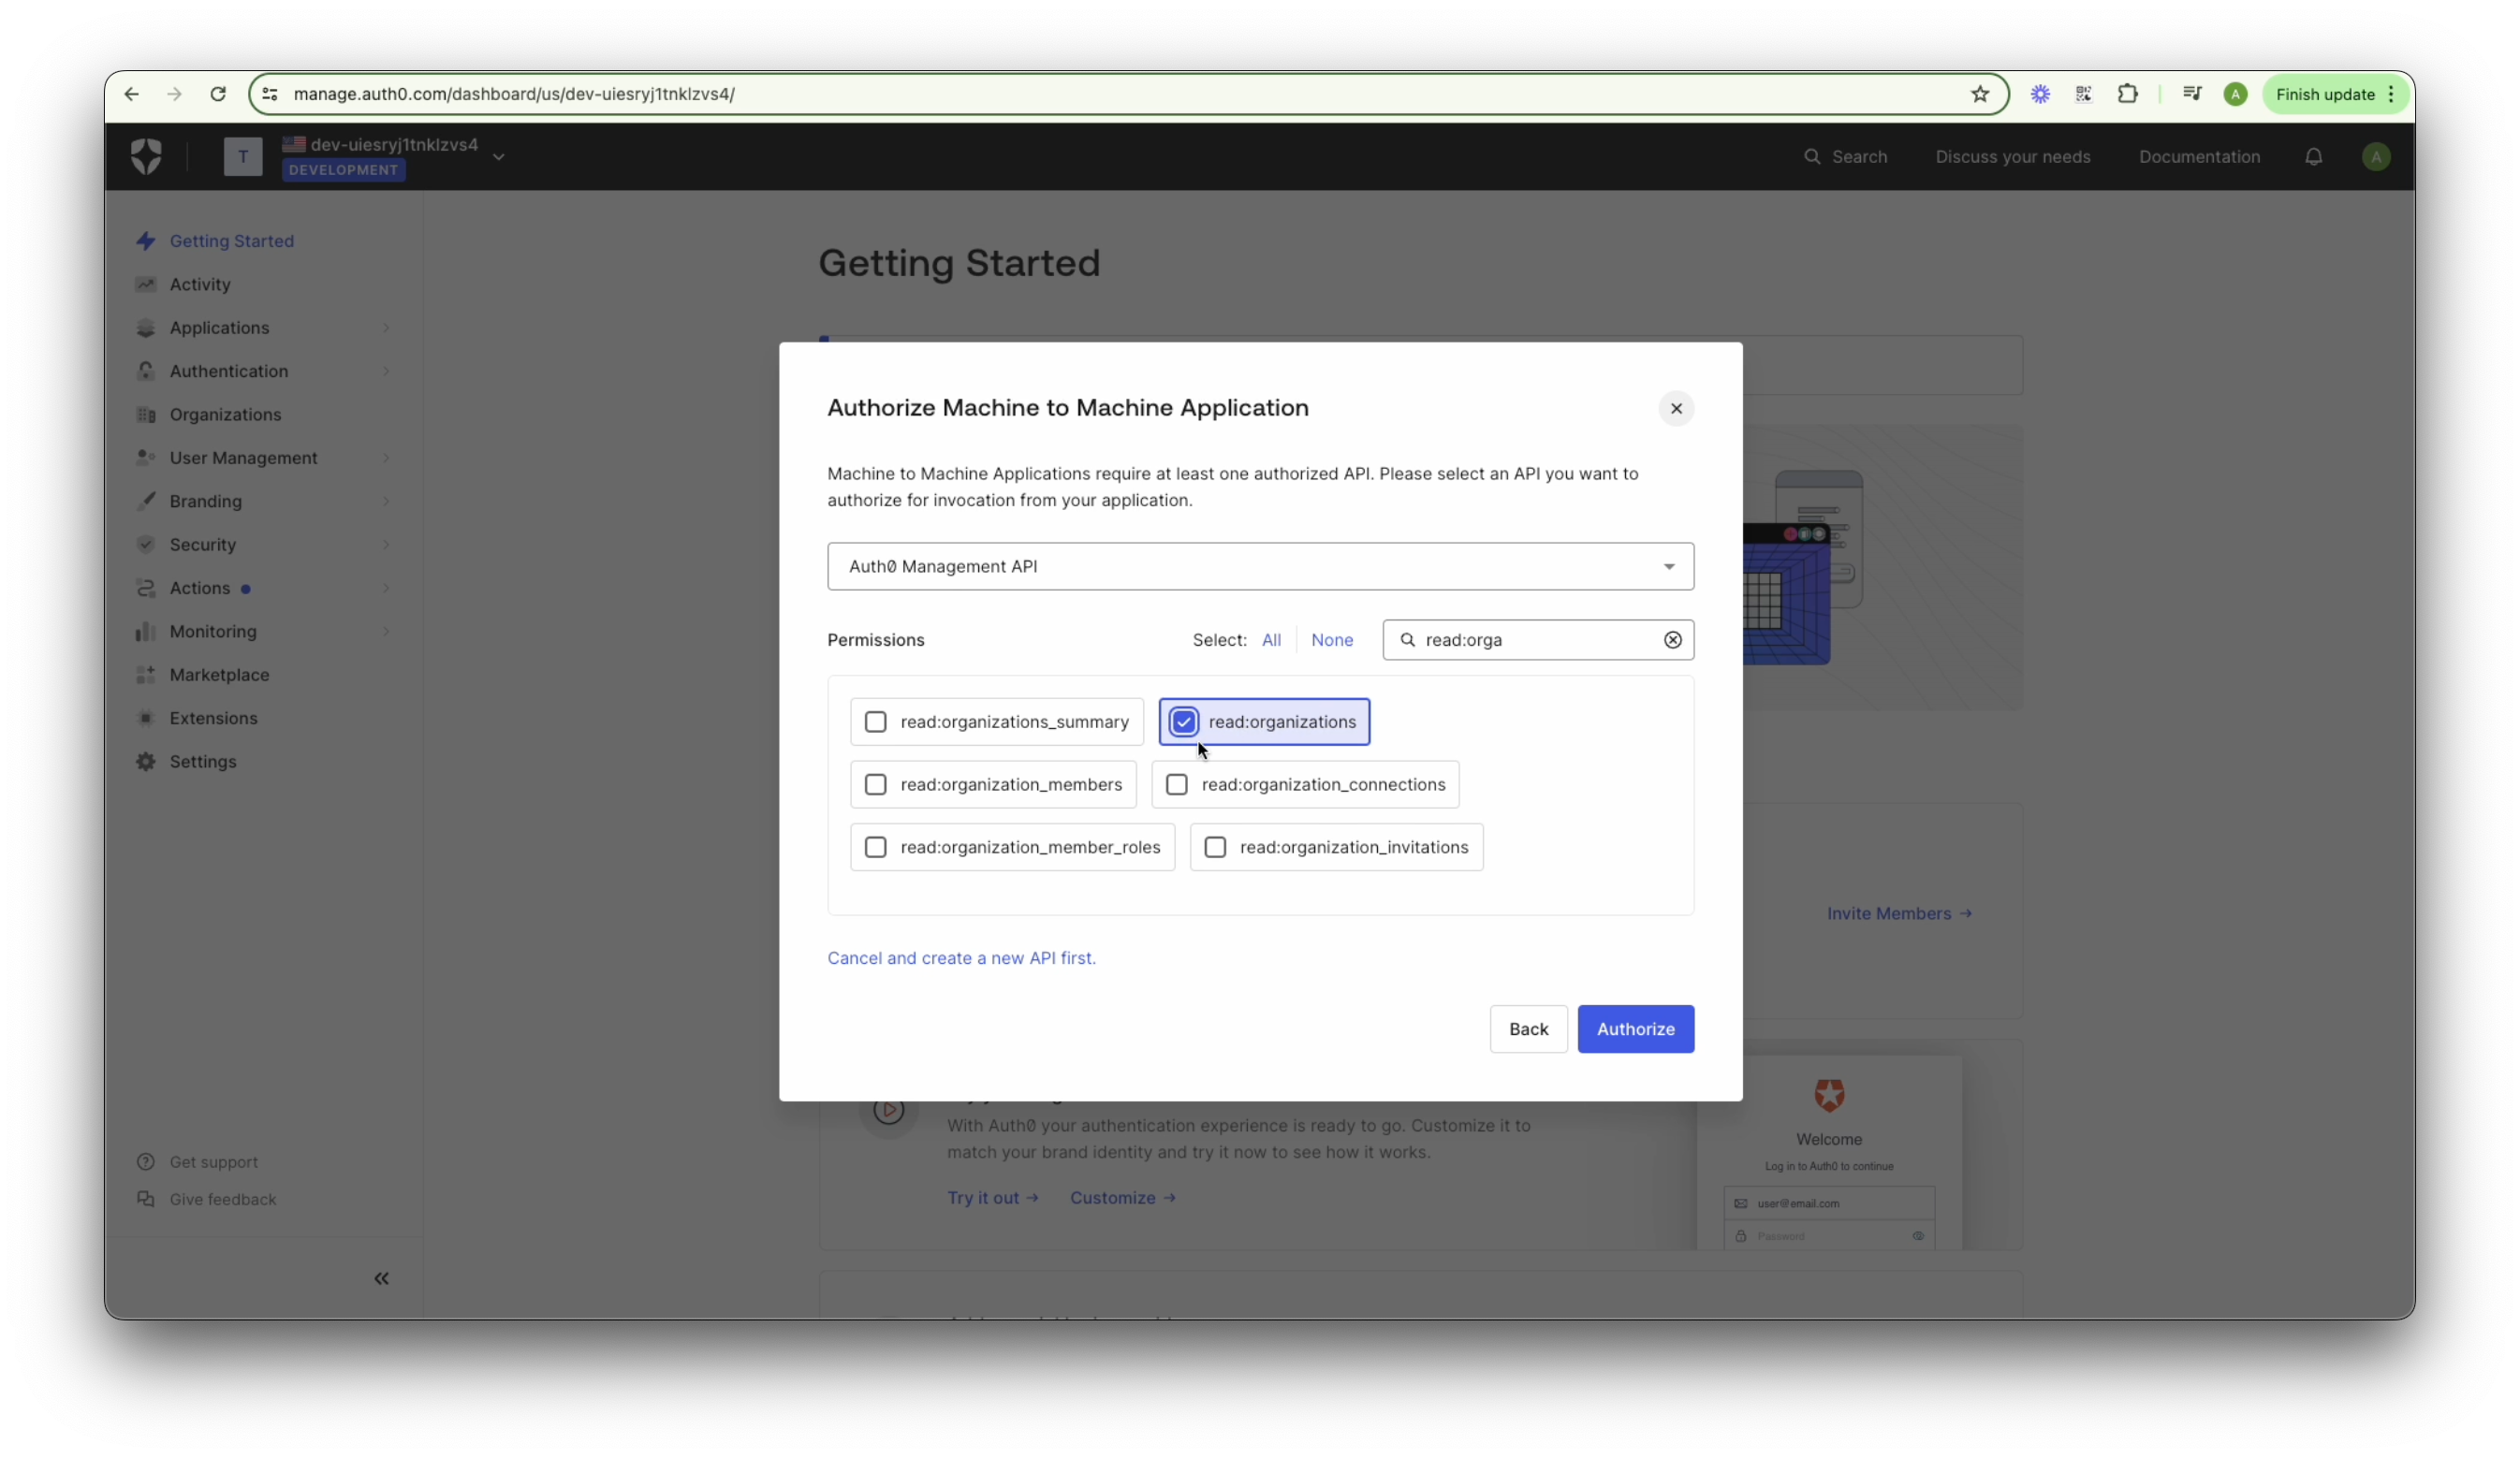This screenshot has height=1458, width=2520.
Task: Click the Getting Started lightning icon
Action: click(x=146, y=241)
